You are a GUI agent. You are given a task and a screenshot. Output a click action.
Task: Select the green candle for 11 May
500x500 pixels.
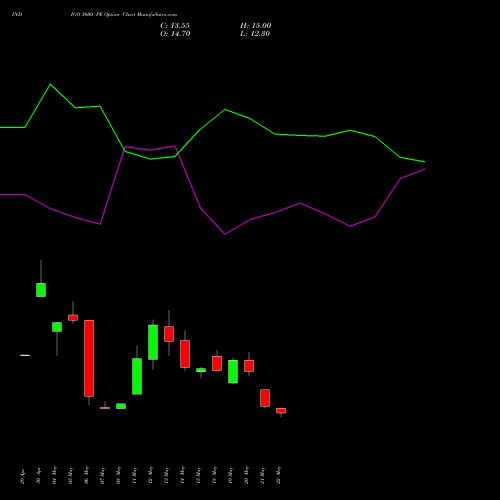[137, 376]
